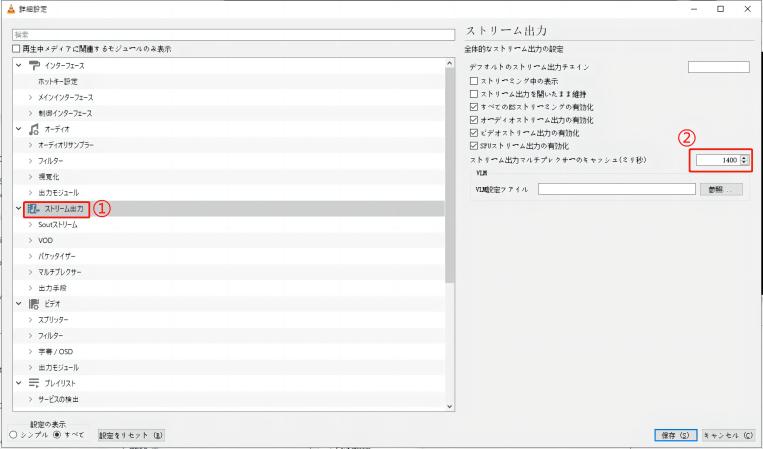Click the Stream output (ストリーム出力) category icon
The image size is (763, 449).
(x=33, y=209)
